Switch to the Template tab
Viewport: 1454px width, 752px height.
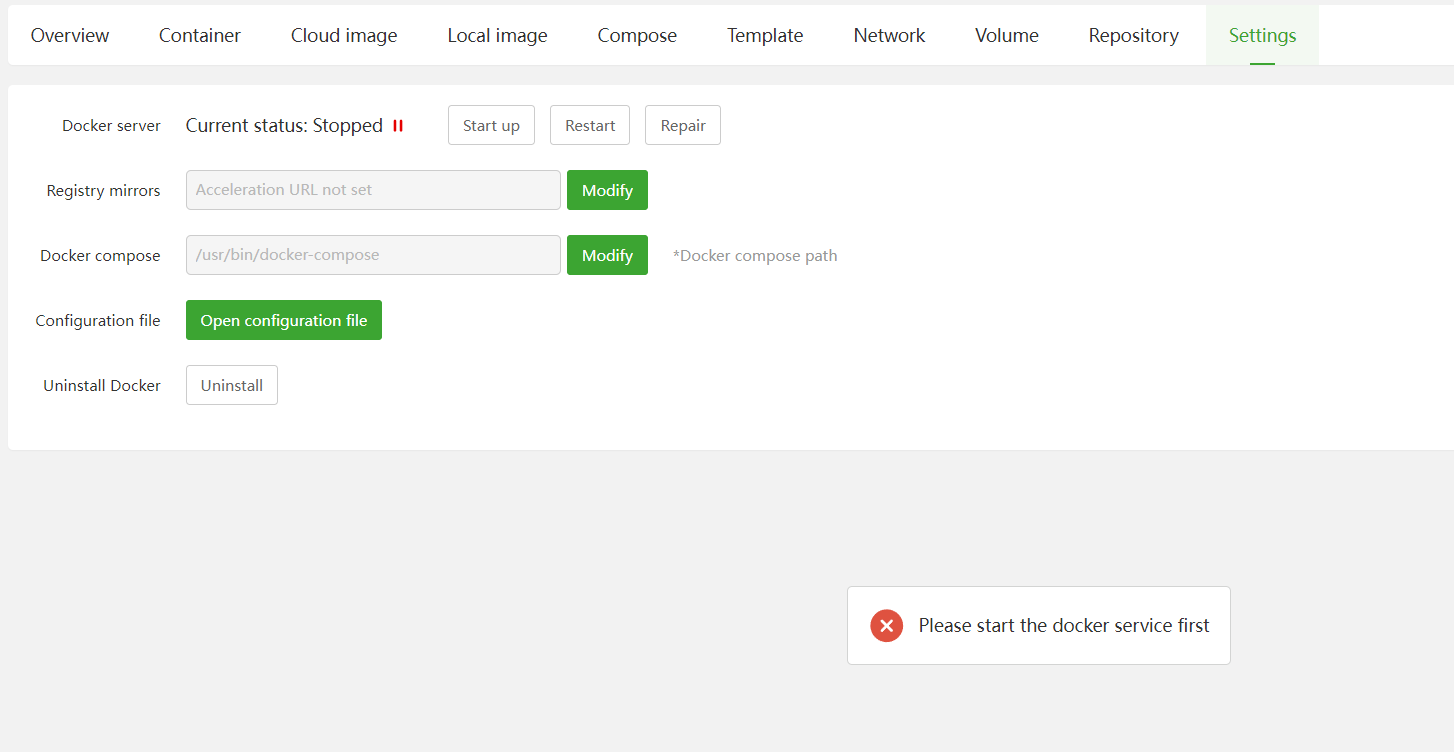[x=765, y=36]
